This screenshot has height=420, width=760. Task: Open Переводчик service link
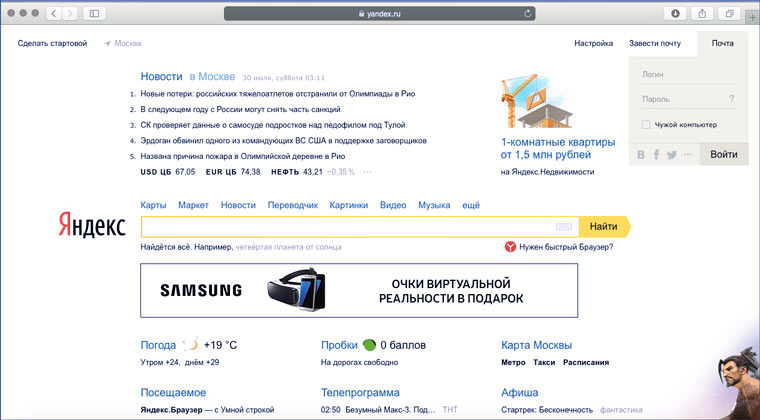point(293,205)
